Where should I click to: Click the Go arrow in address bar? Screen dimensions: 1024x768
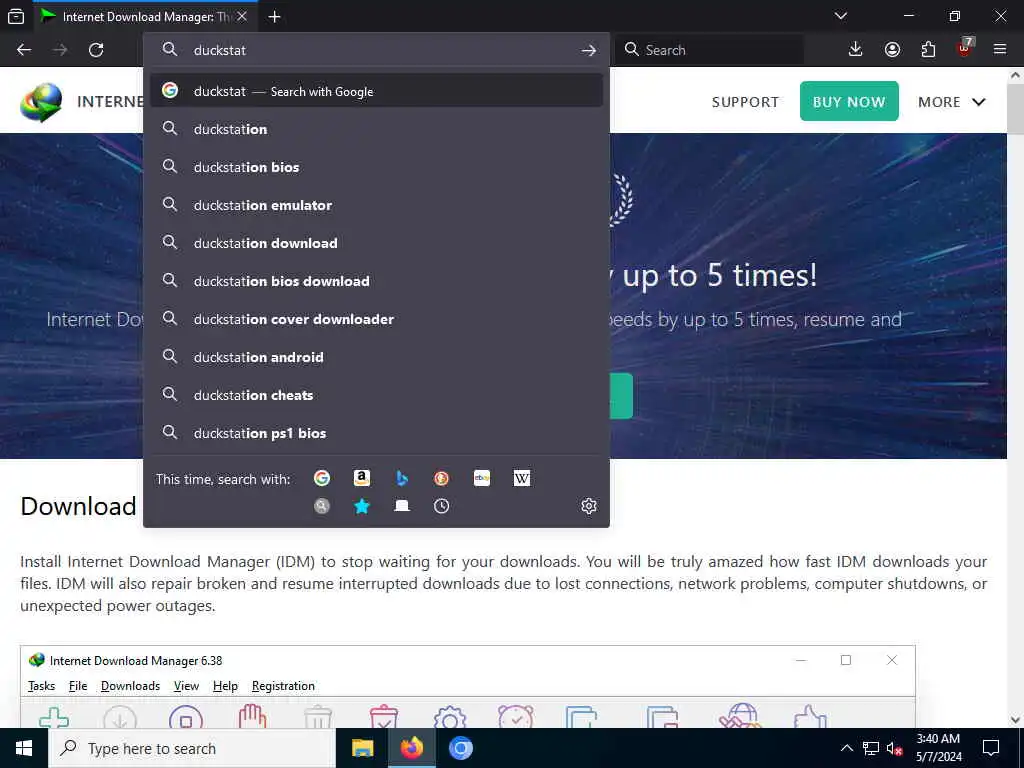(x=588, y=50)
